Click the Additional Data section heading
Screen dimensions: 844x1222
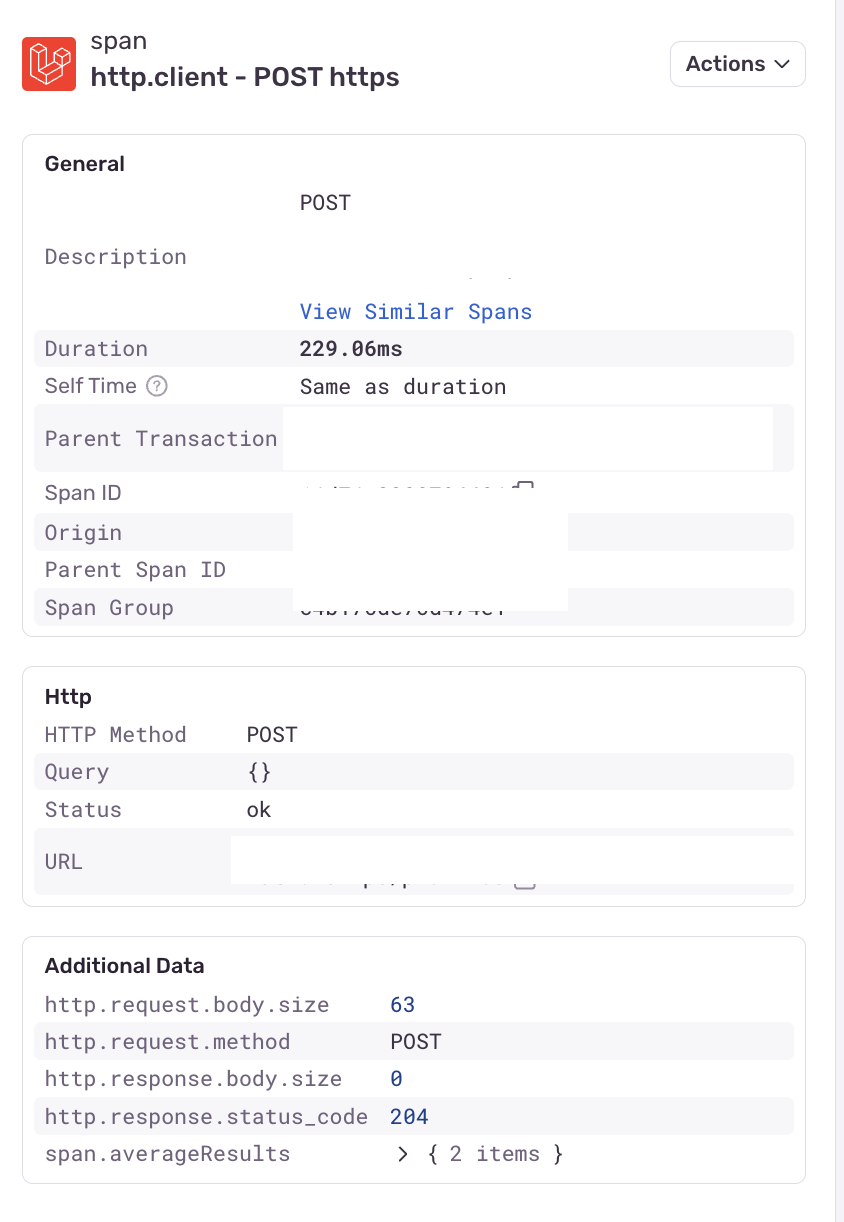(125, 966)
